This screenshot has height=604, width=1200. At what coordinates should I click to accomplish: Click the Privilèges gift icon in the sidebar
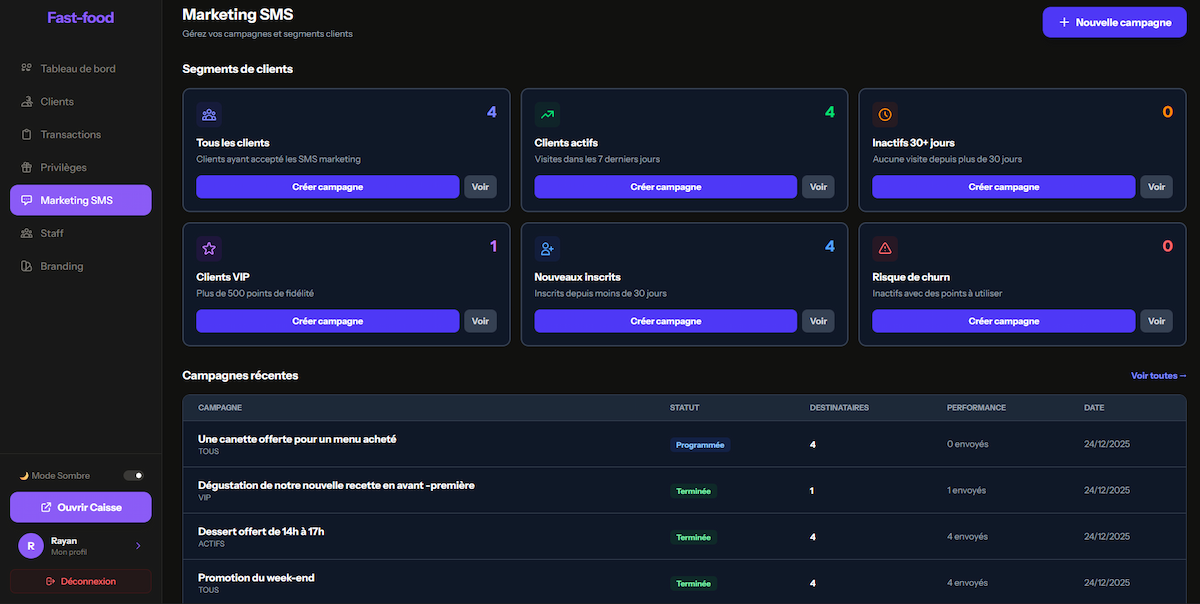coord(27,167)
